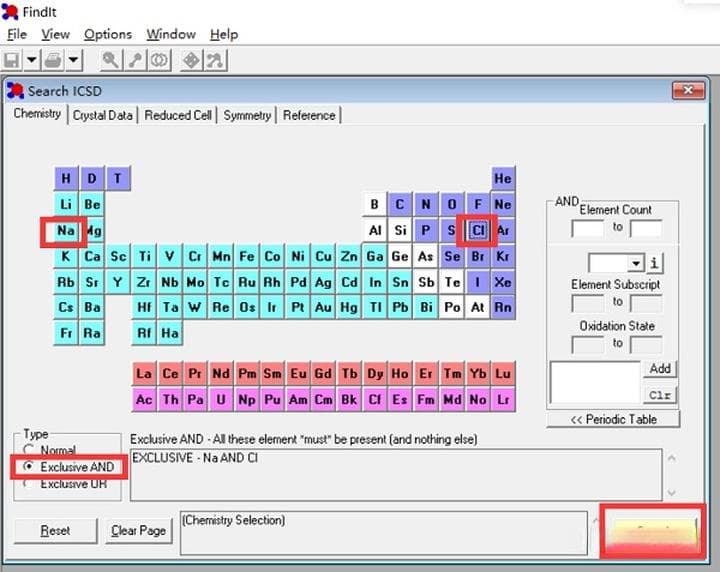
Task: Click the Element Count maximum field
Action: point(646,228)
